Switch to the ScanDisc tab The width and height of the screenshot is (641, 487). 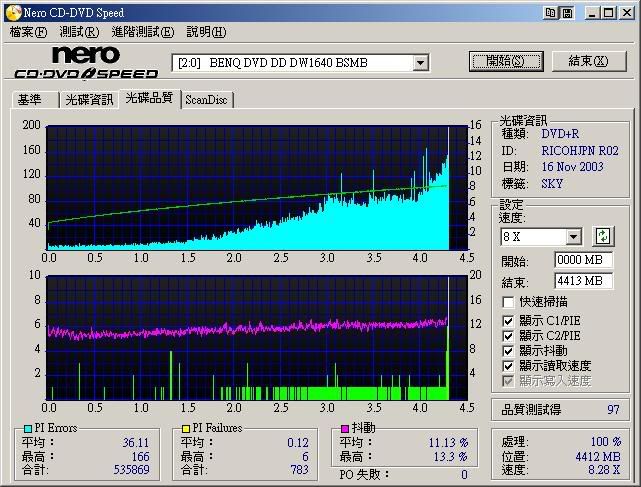(206, 100)
